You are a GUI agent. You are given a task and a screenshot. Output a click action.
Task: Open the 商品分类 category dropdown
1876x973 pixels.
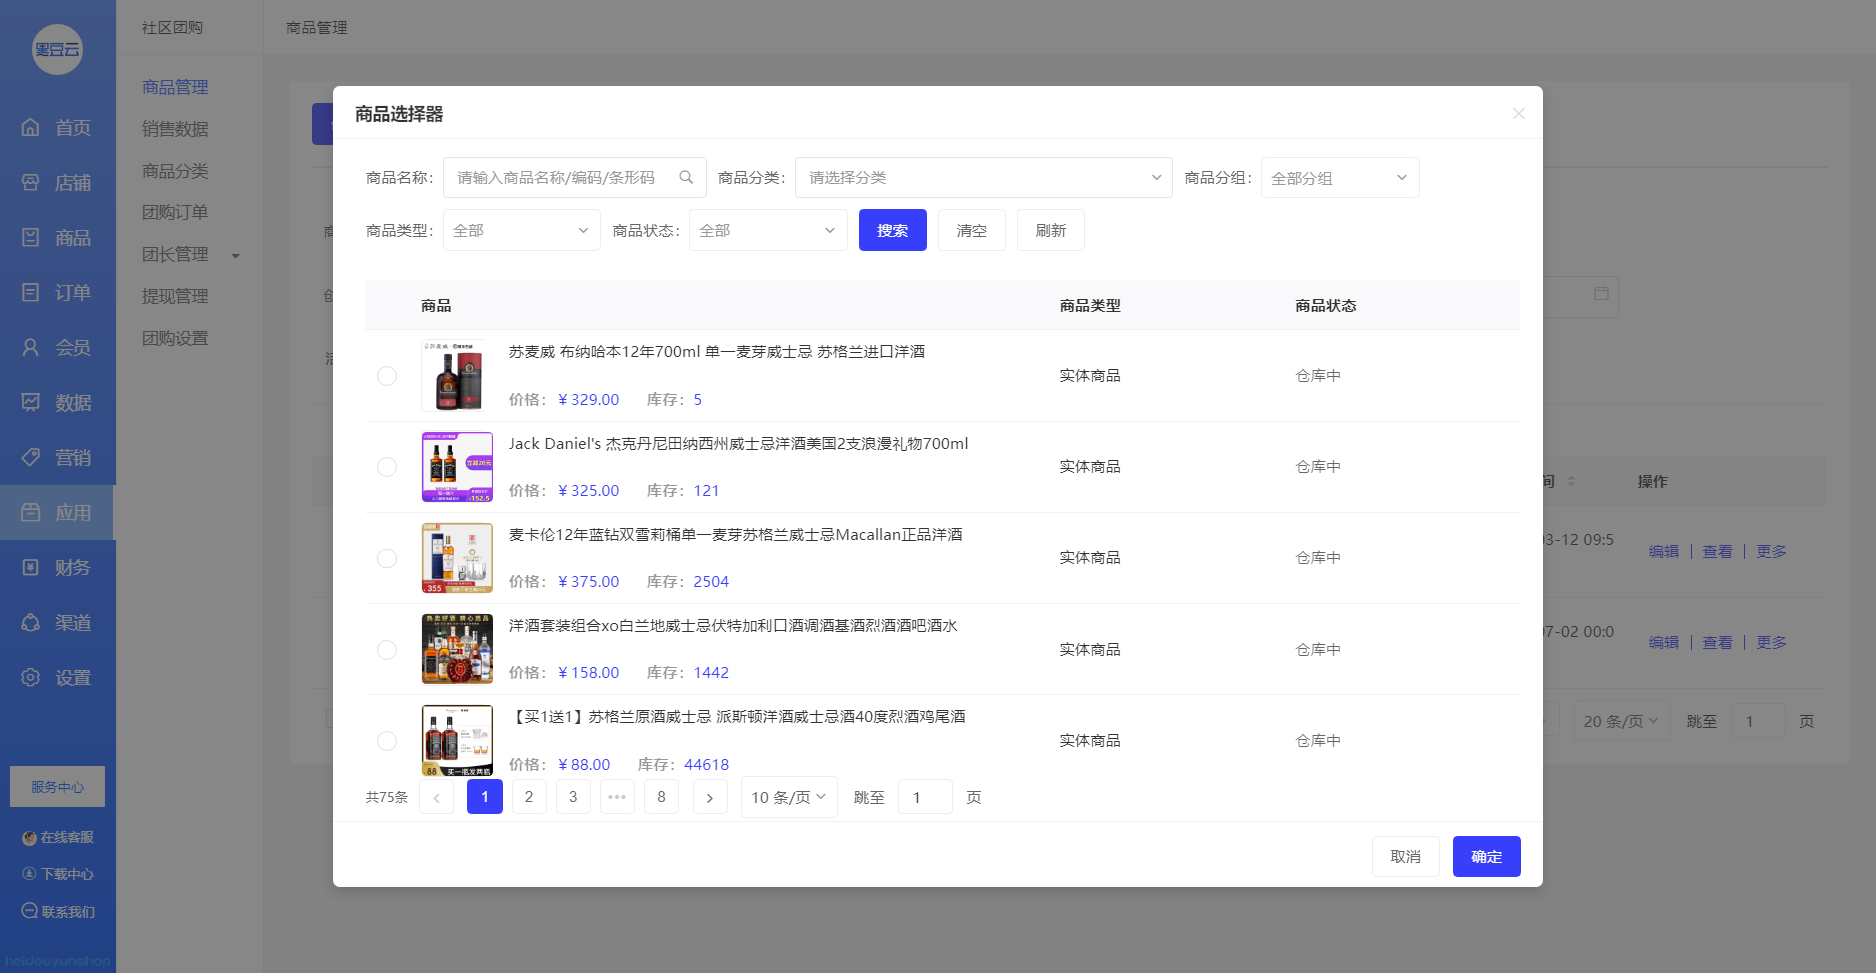[x=983, y=178]
